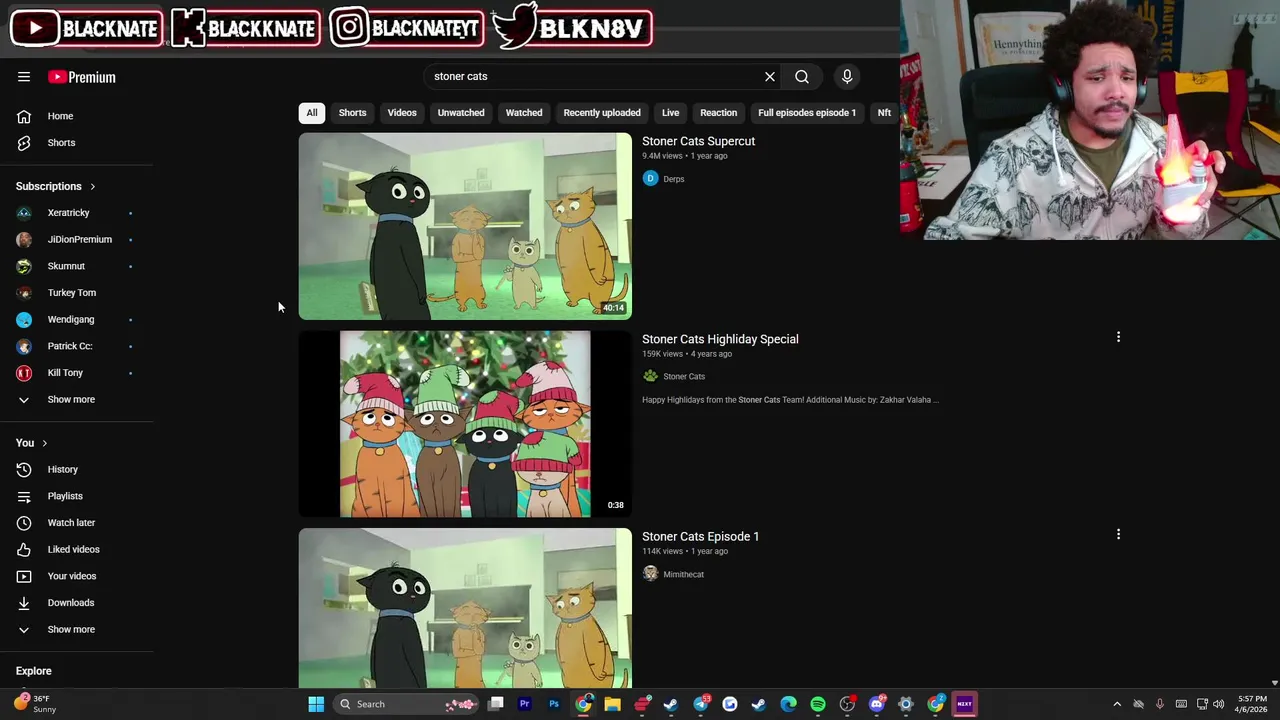Select the Shorts filter chip
1280x720 pixels.
(x=352, y=113)
